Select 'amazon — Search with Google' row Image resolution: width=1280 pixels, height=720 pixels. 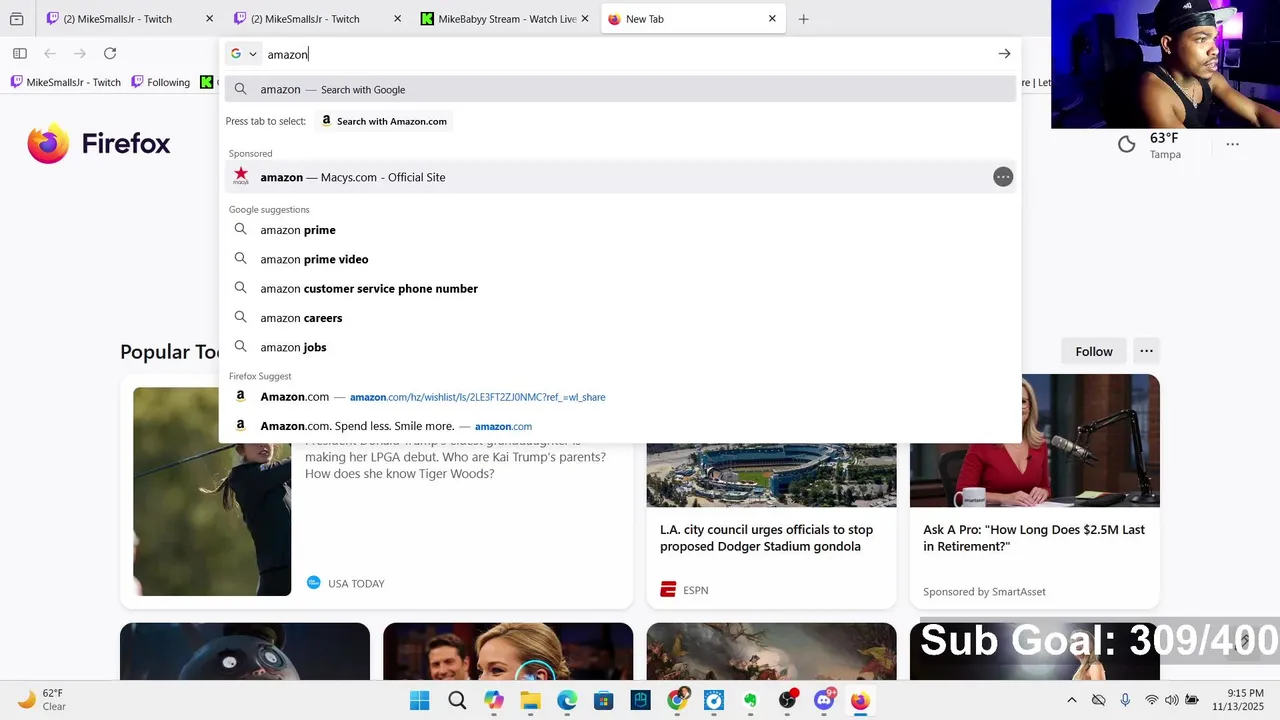coord(620,89)
